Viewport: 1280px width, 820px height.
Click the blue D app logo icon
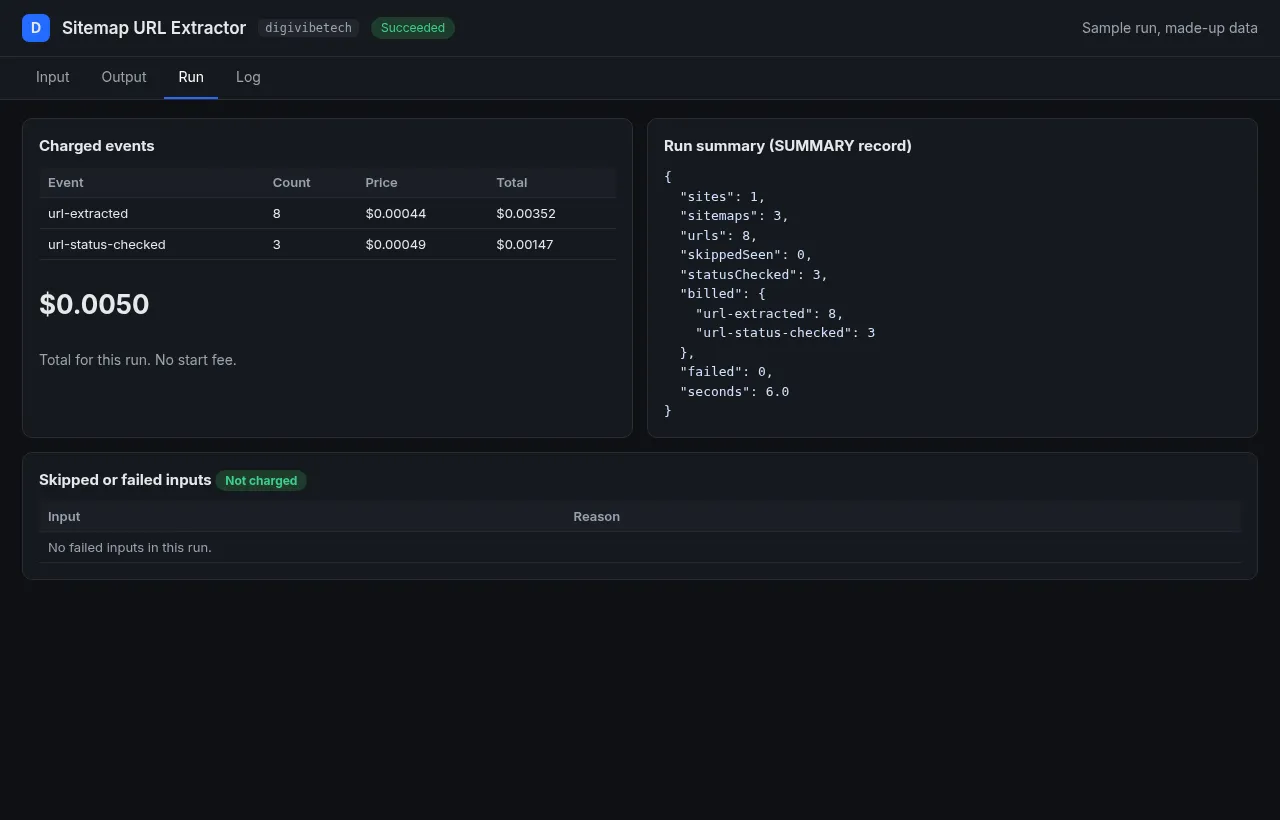coord(36,28)
